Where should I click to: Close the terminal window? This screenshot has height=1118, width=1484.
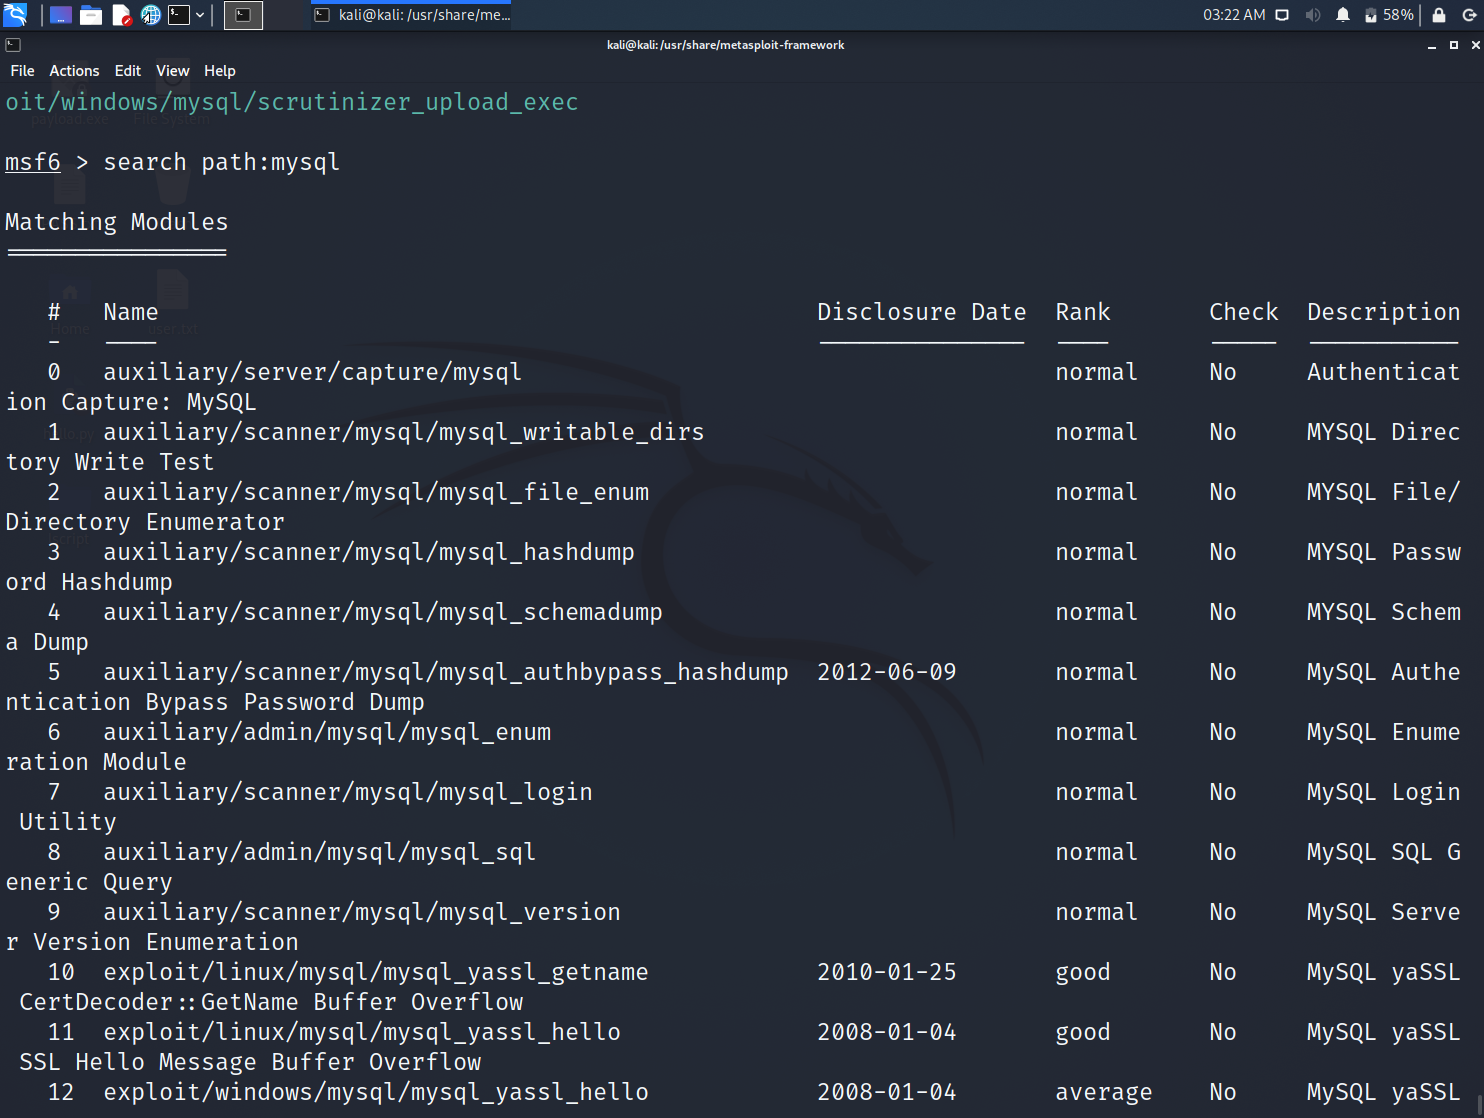pyautogui.click(x=1475, y=45)
